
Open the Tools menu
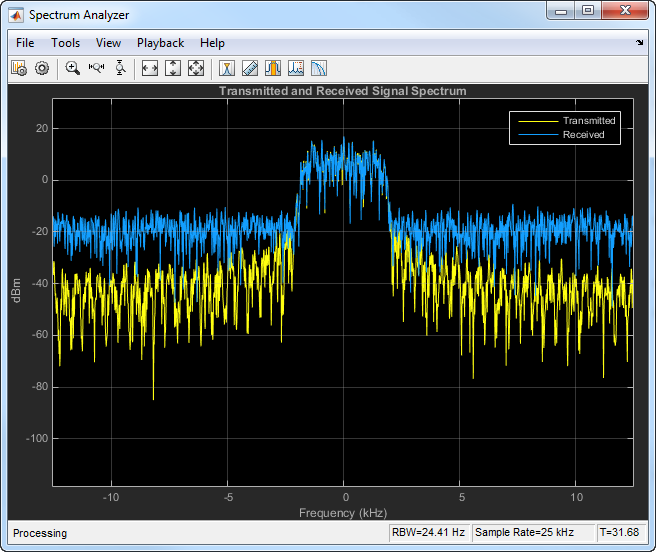(65, 43)
